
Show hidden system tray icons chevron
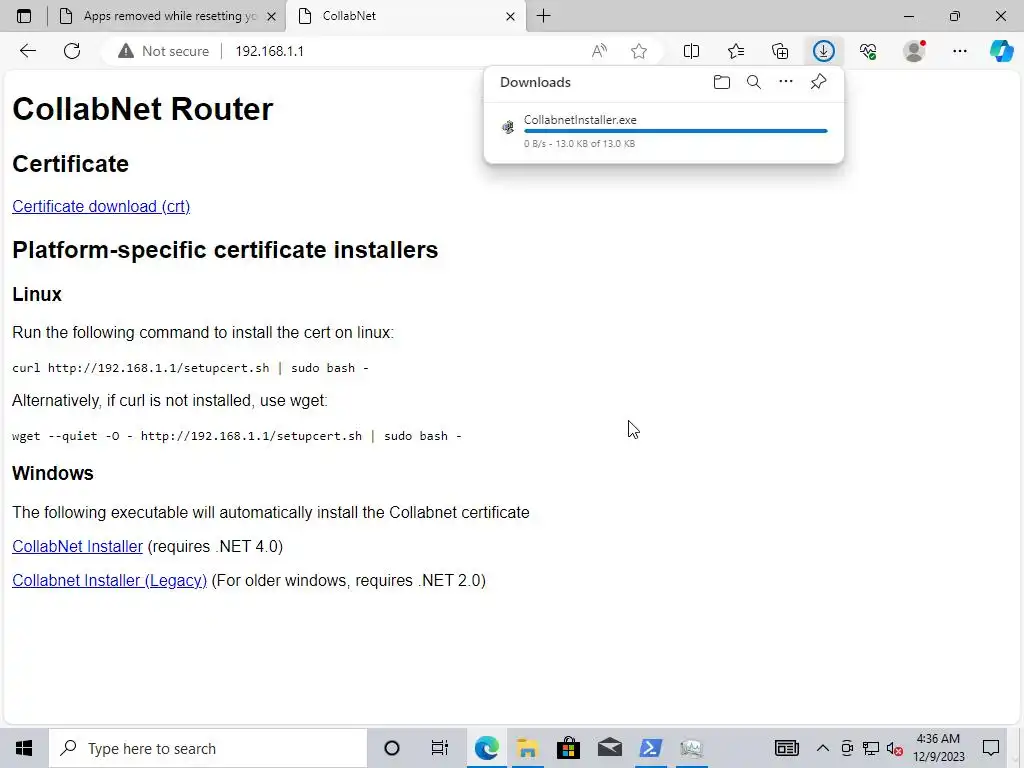[823, 748]
